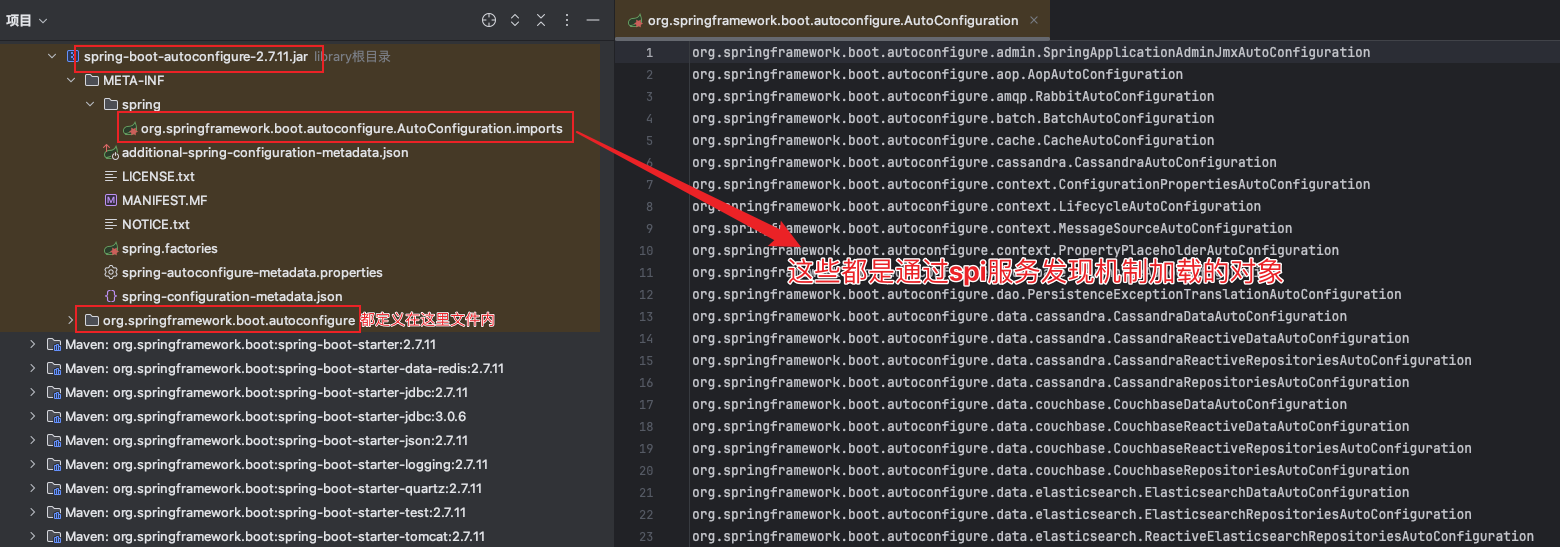Click library icon of spring-boot-starter-jdbc:3.0.6

pyautogui.click(x=53, y=417)
